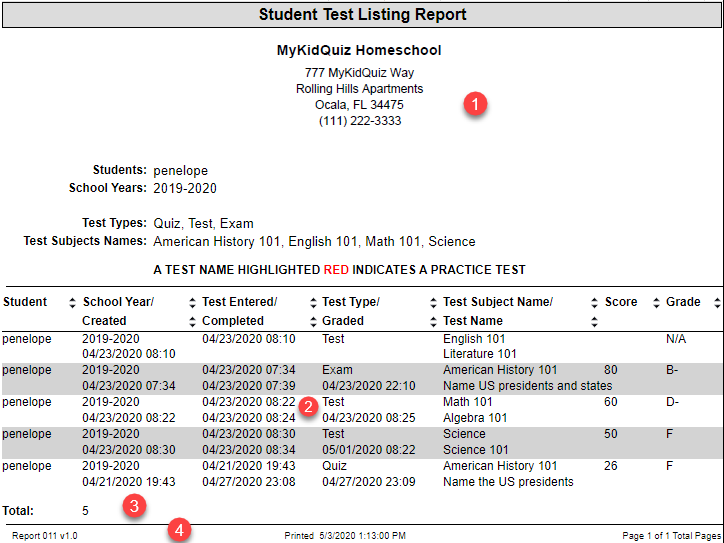
Task: Click the score value 60
Action: (611, 402)
